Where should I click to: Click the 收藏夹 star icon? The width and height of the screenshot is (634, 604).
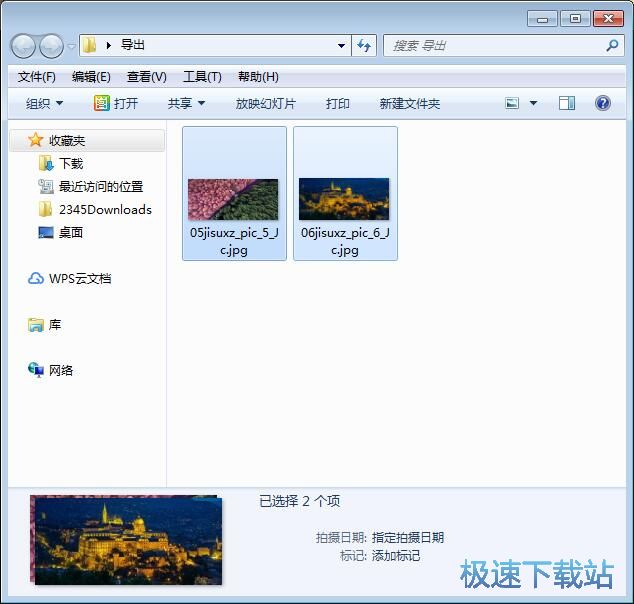tap(36, 140)
